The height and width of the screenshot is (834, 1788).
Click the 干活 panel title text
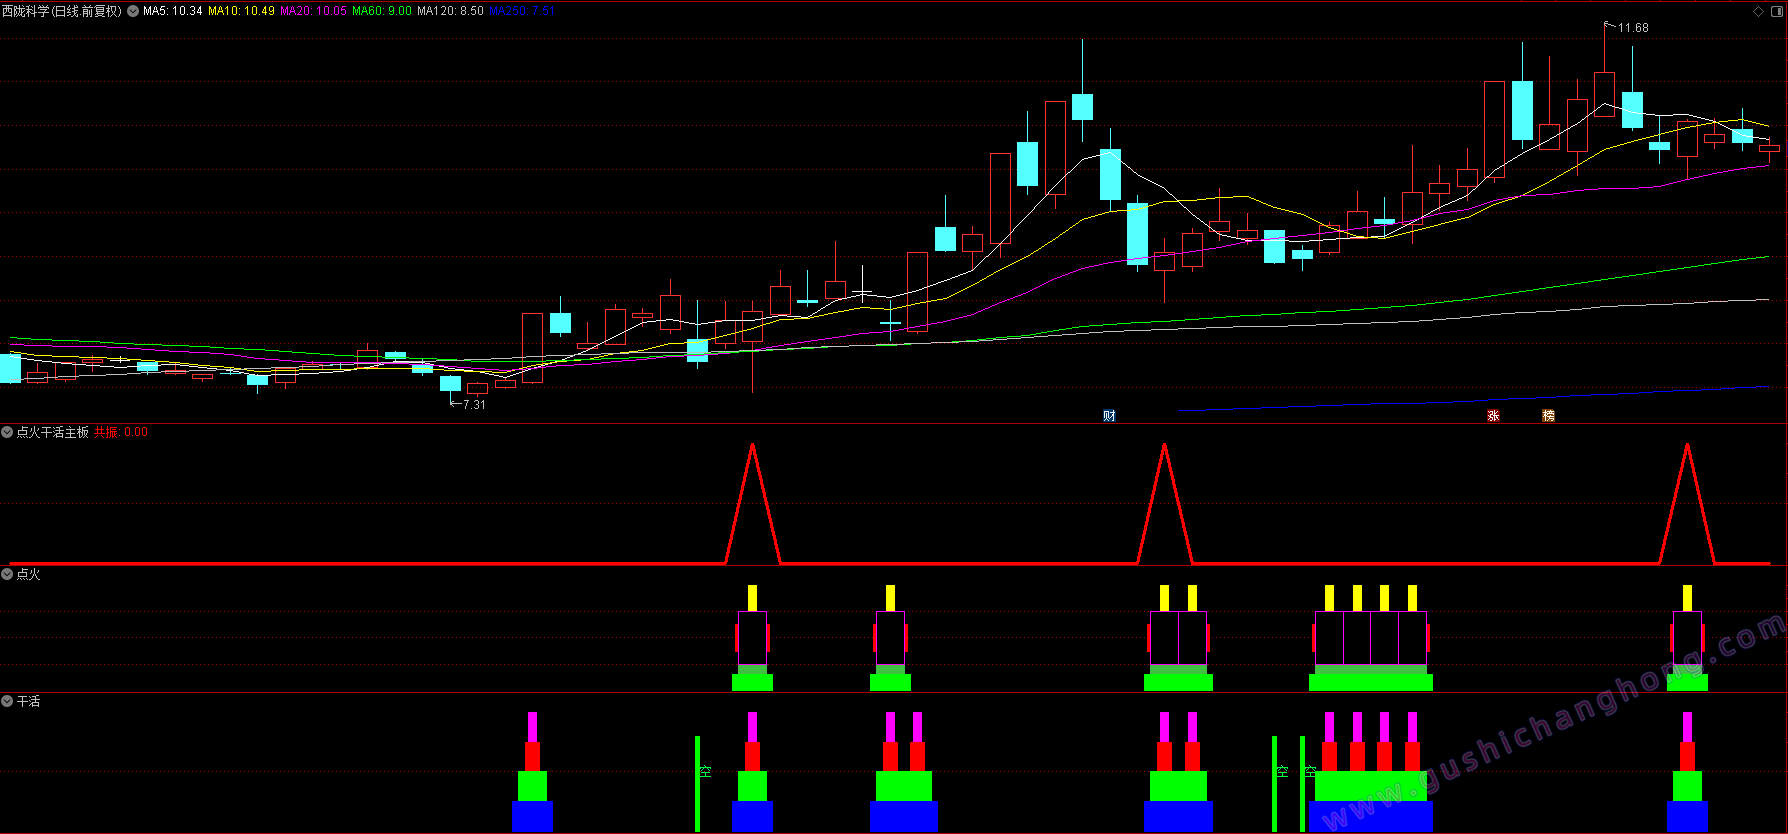(29, 701)
